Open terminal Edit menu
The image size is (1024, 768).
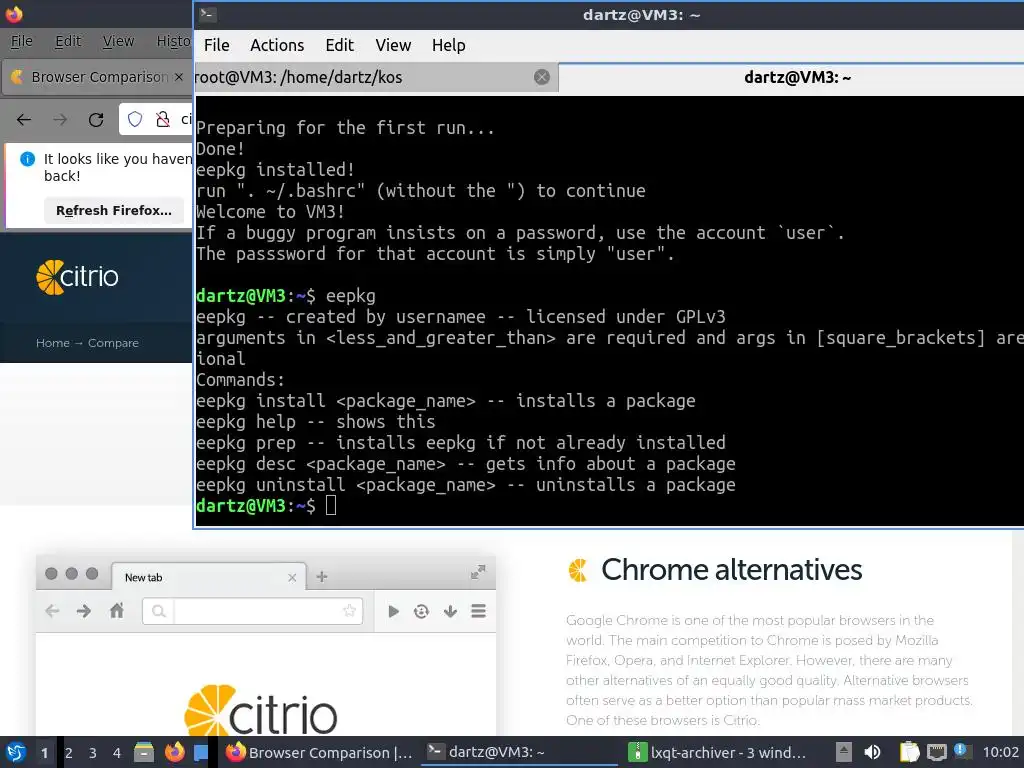click(340, 45)
